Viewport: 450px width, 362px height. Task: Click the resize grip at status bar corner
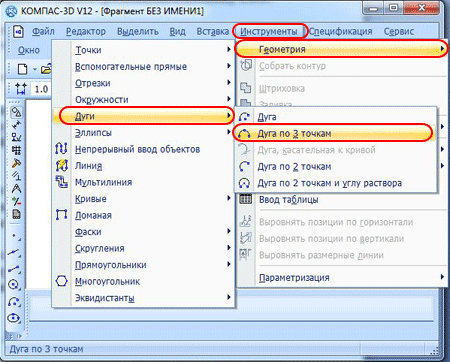pos(434,350)
